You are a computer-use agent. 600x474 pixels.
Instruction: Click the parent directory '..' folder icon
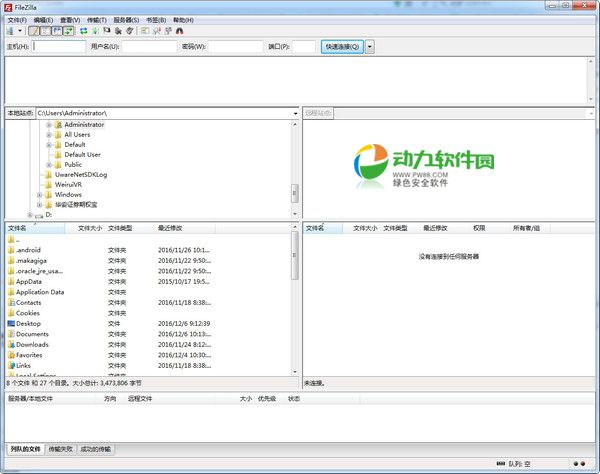point(11,240)
